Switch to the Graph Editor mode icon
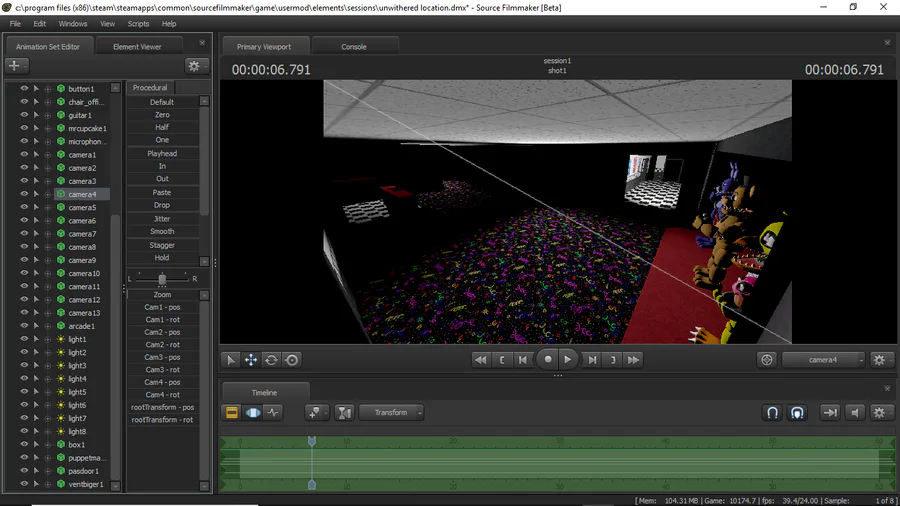This screenshot has height=506, width=900. [273, 412]
